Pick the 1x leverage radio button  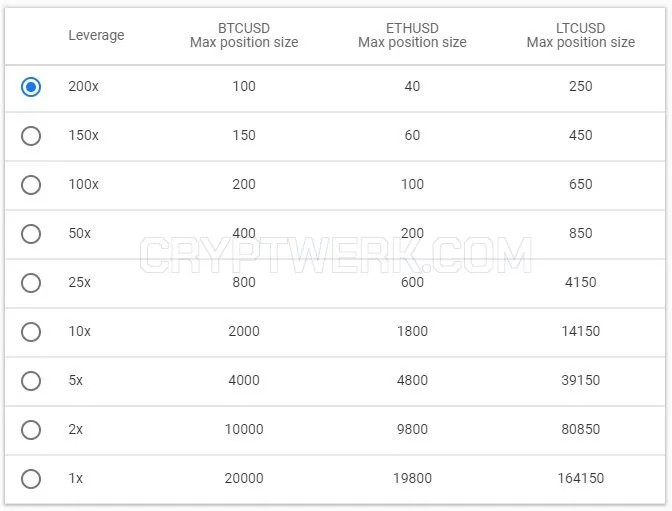(31, 478)
